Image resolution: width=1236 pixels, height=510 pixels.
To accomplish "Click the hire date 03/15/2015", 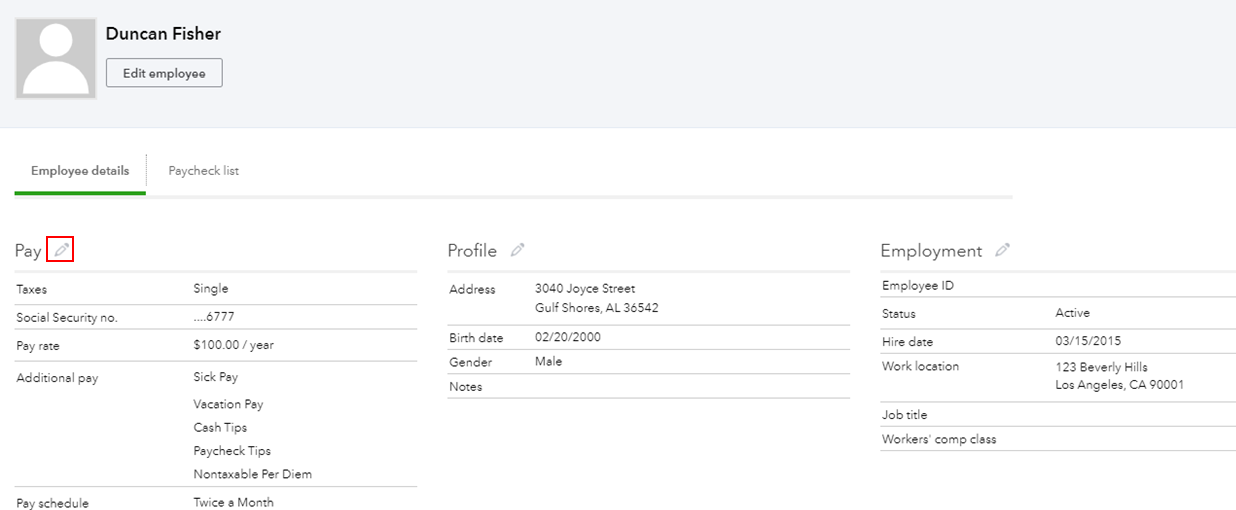I will click(1088, 342).
